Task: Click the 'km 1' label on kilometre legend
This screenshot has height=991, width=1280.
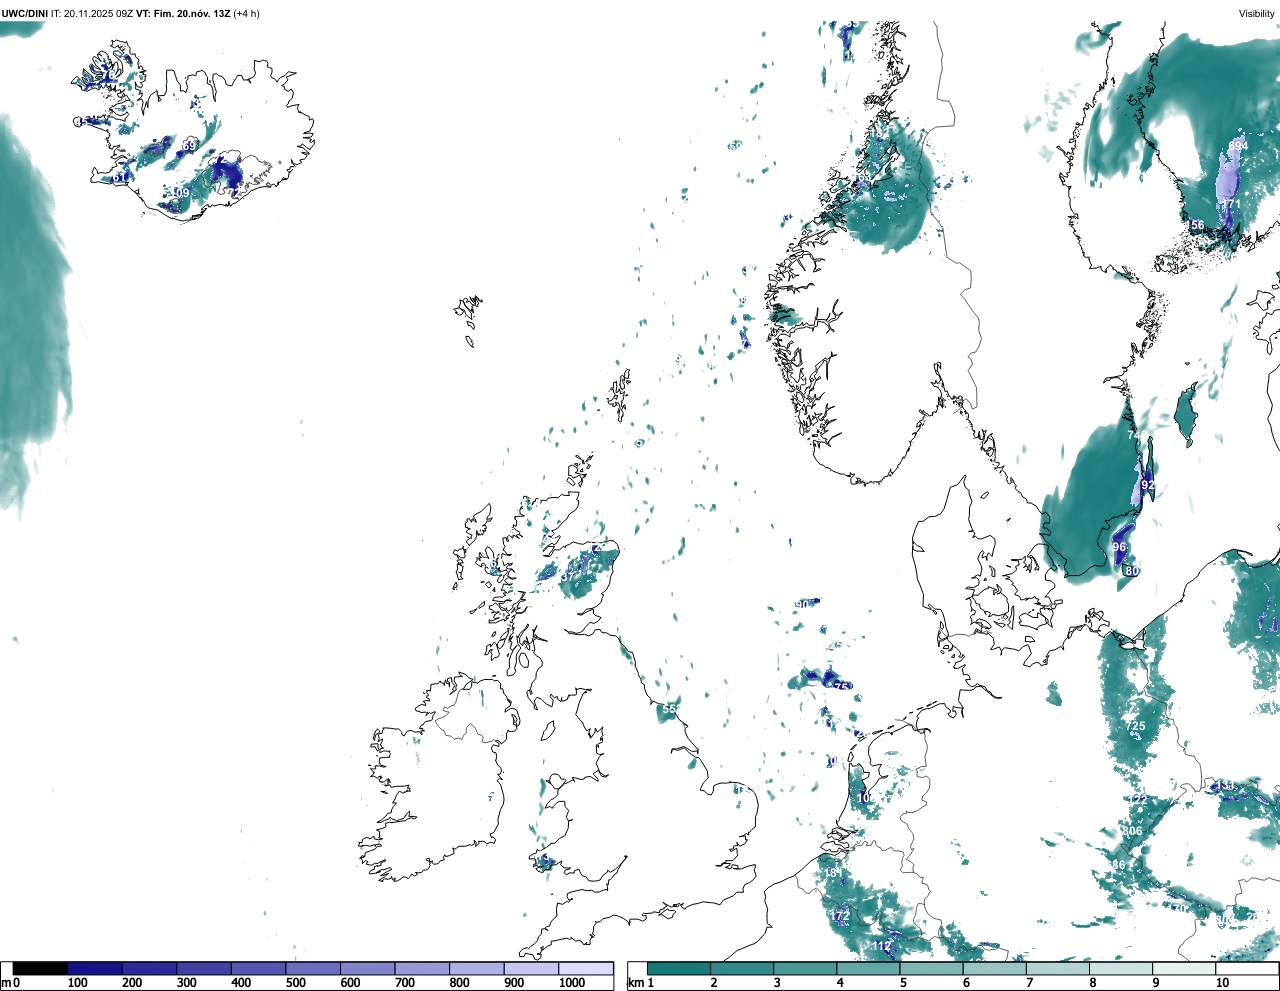Action: [641, 983]
